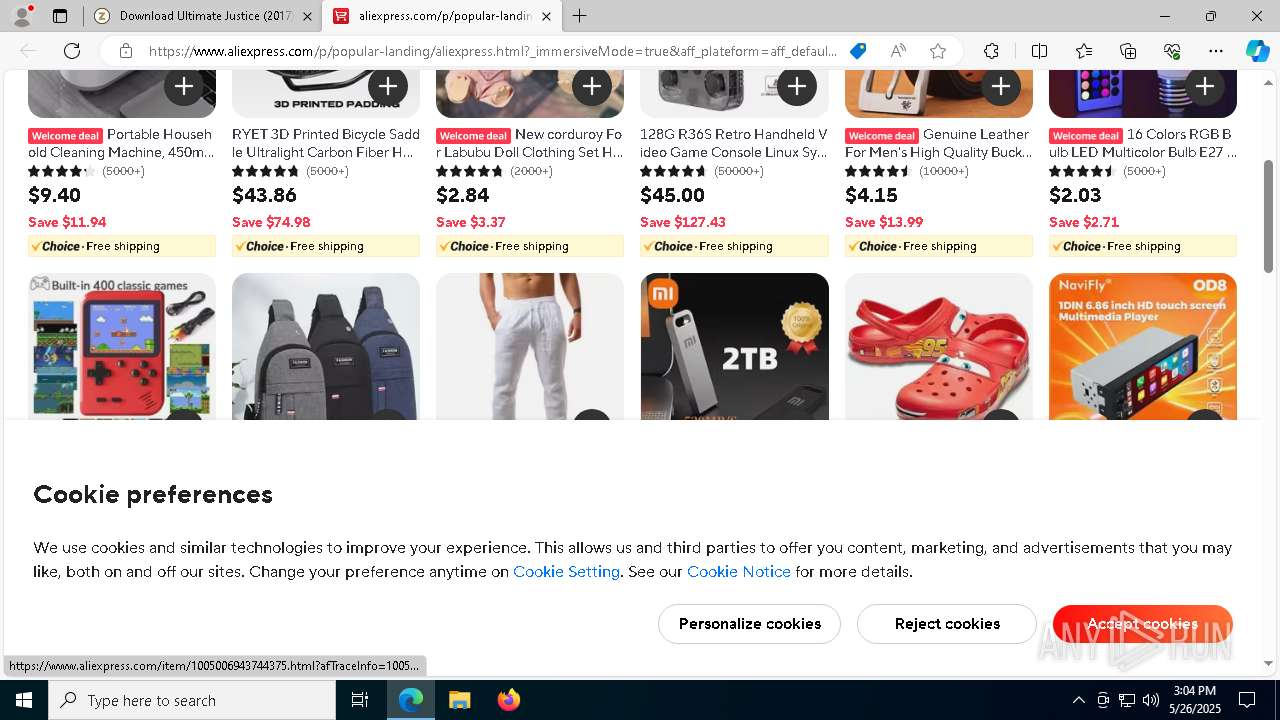This screenshot has height=720, width=1280.
Task: Add Labubu Doll Clothing Set to cart
Action: coord(592,87)
